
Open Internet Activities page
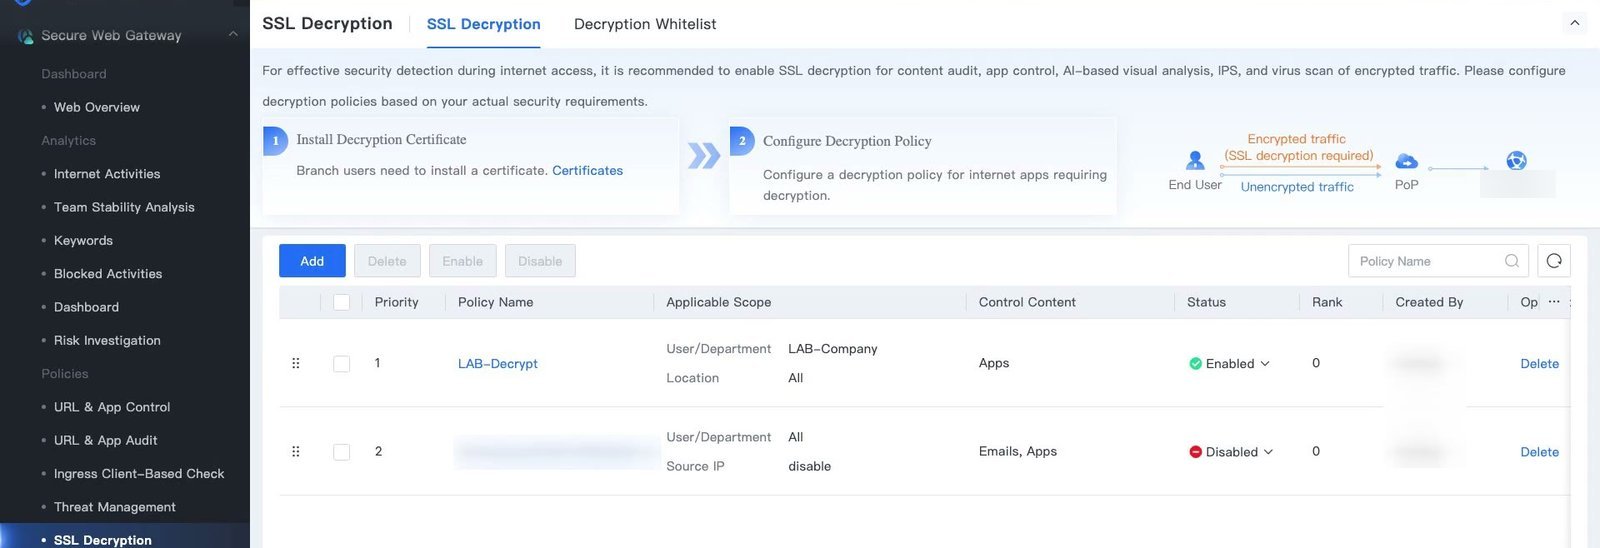[x=107, y=174]
